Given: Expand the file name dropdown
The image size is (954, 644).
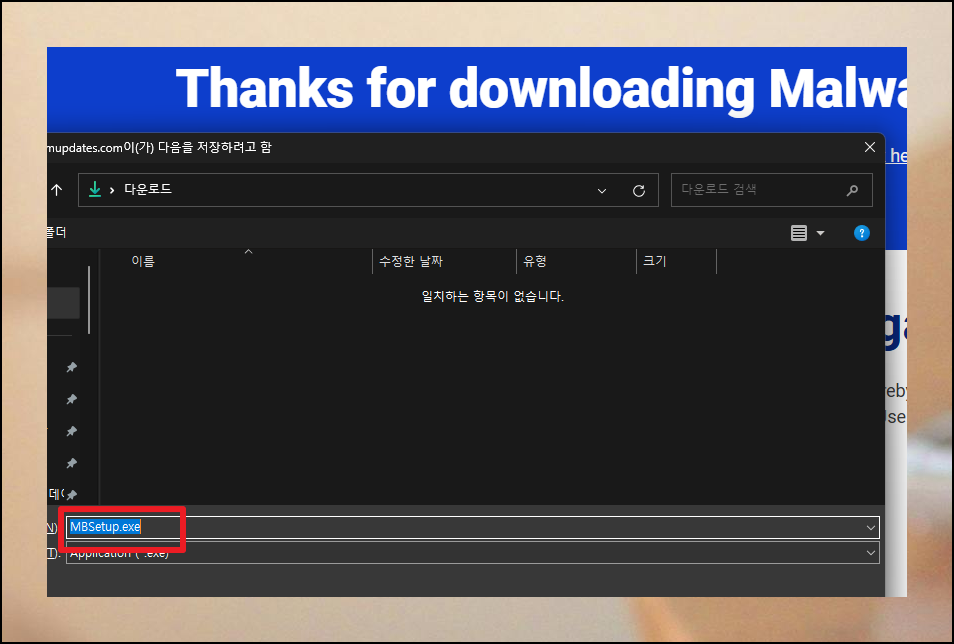Looking at the screenshot, I should click(871, 528).
